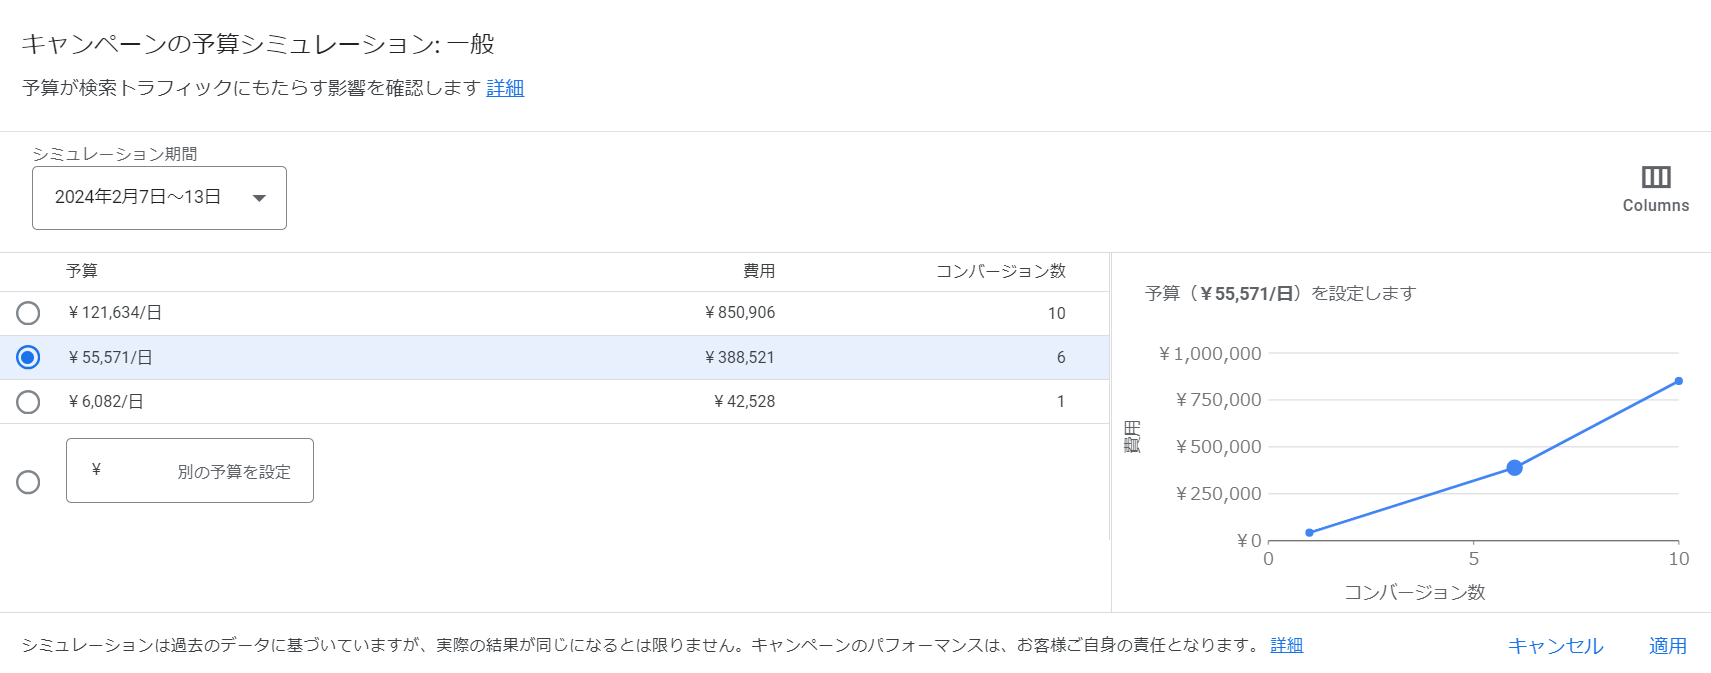This screenshot has height=673, width=1711.
Task: Select the ¥6,082/日 budget radio button
Action: [28, 402]
